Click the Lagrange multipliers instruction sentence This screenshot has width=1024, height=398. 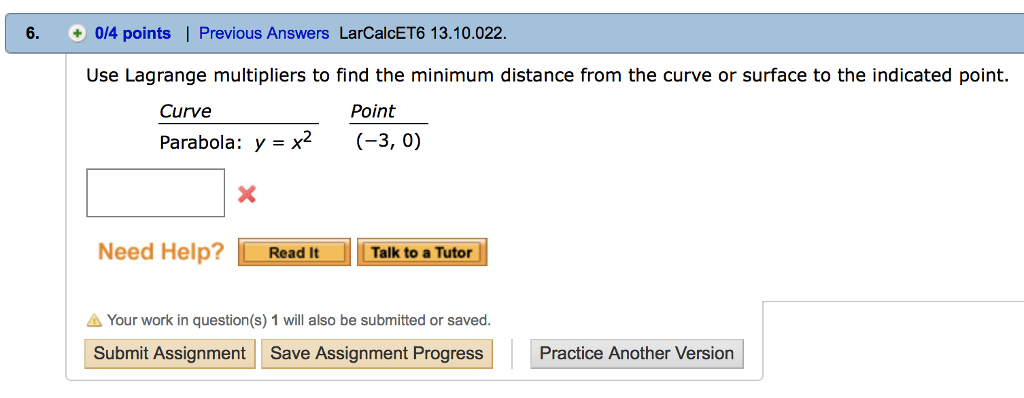point(543,76)
